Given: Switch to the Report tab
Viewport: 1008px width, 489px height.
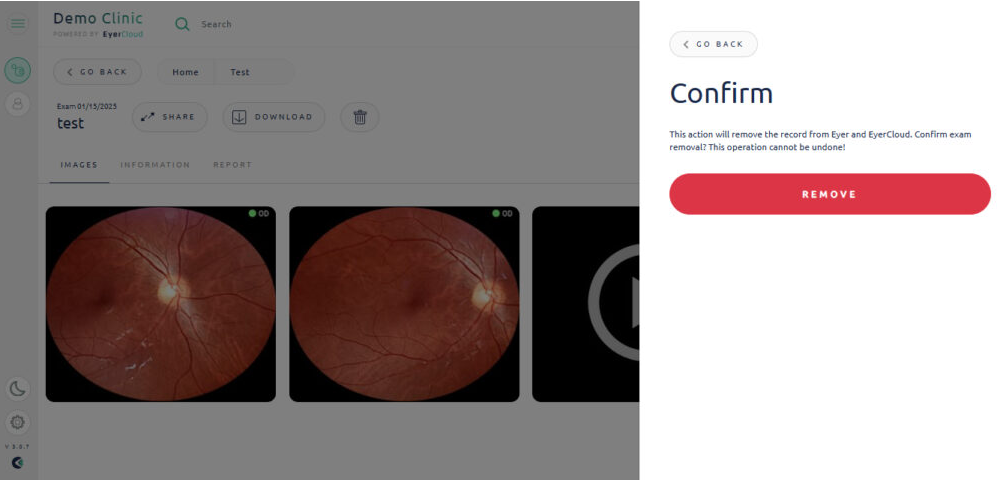Looking at the screenshot, I should tap(233, 165).
